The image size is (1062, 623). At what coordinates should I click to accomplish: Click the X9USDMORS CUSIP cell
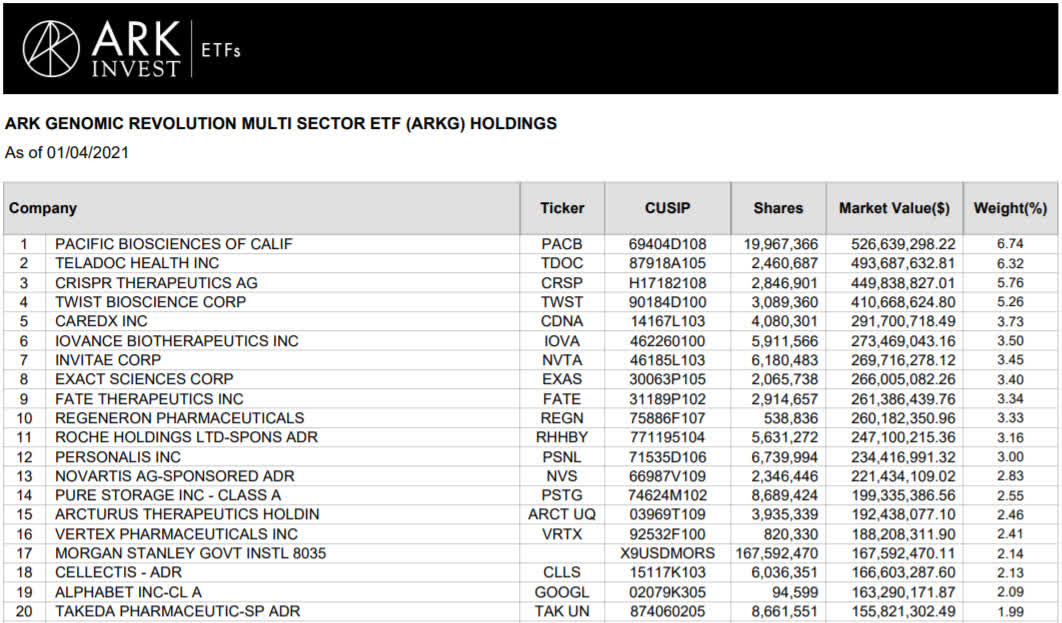click(x=667, y=554)
